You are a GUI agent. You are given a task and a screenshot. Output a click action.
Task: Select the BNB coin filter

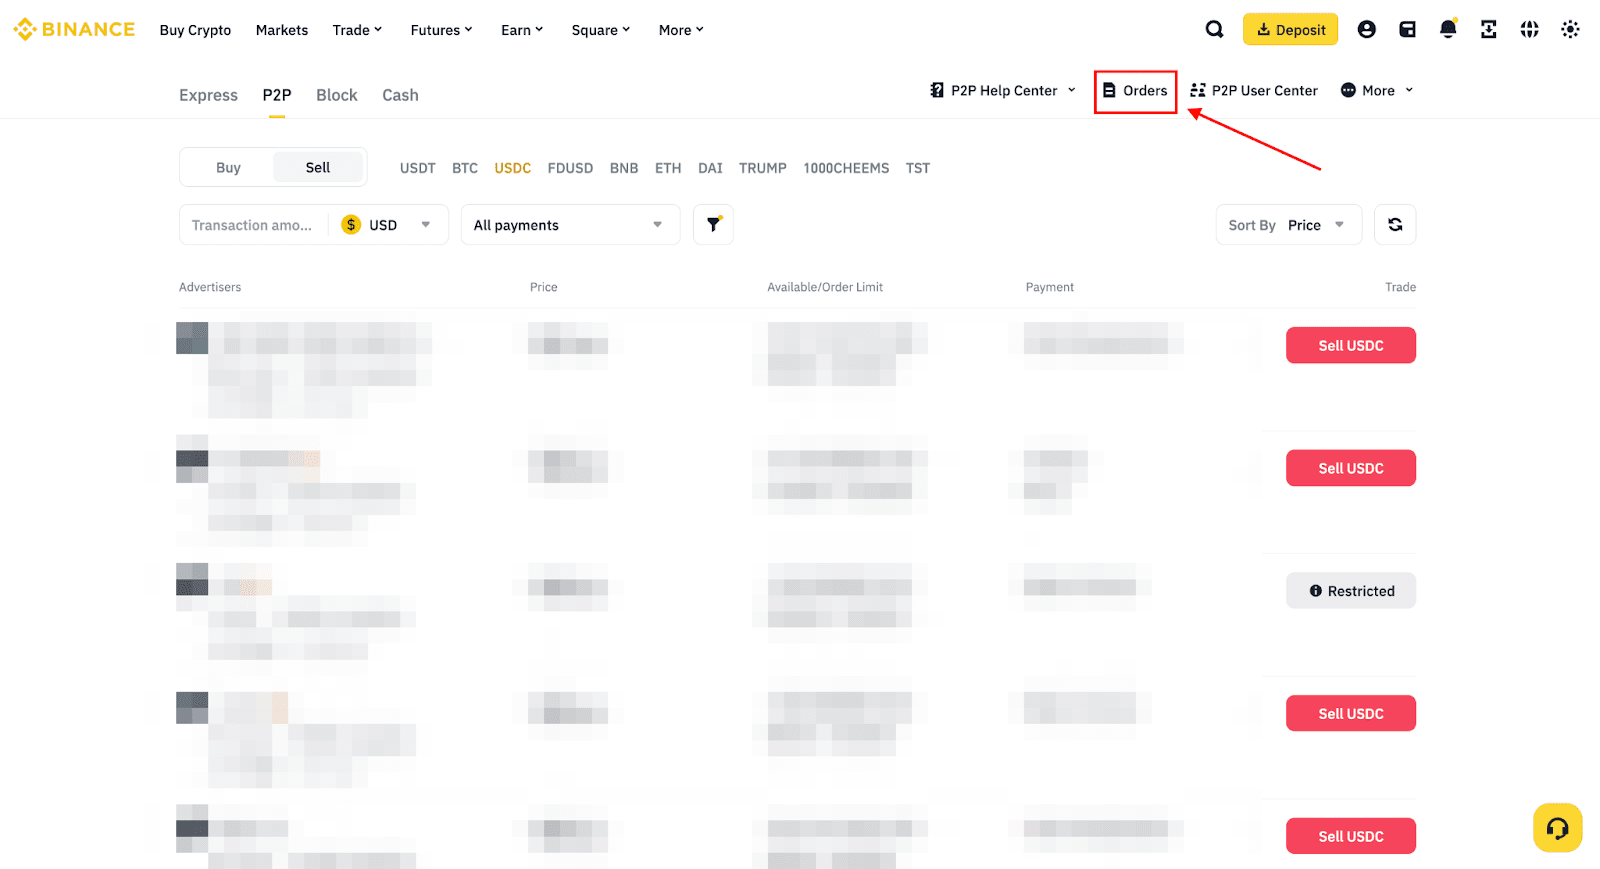[624, 168]
